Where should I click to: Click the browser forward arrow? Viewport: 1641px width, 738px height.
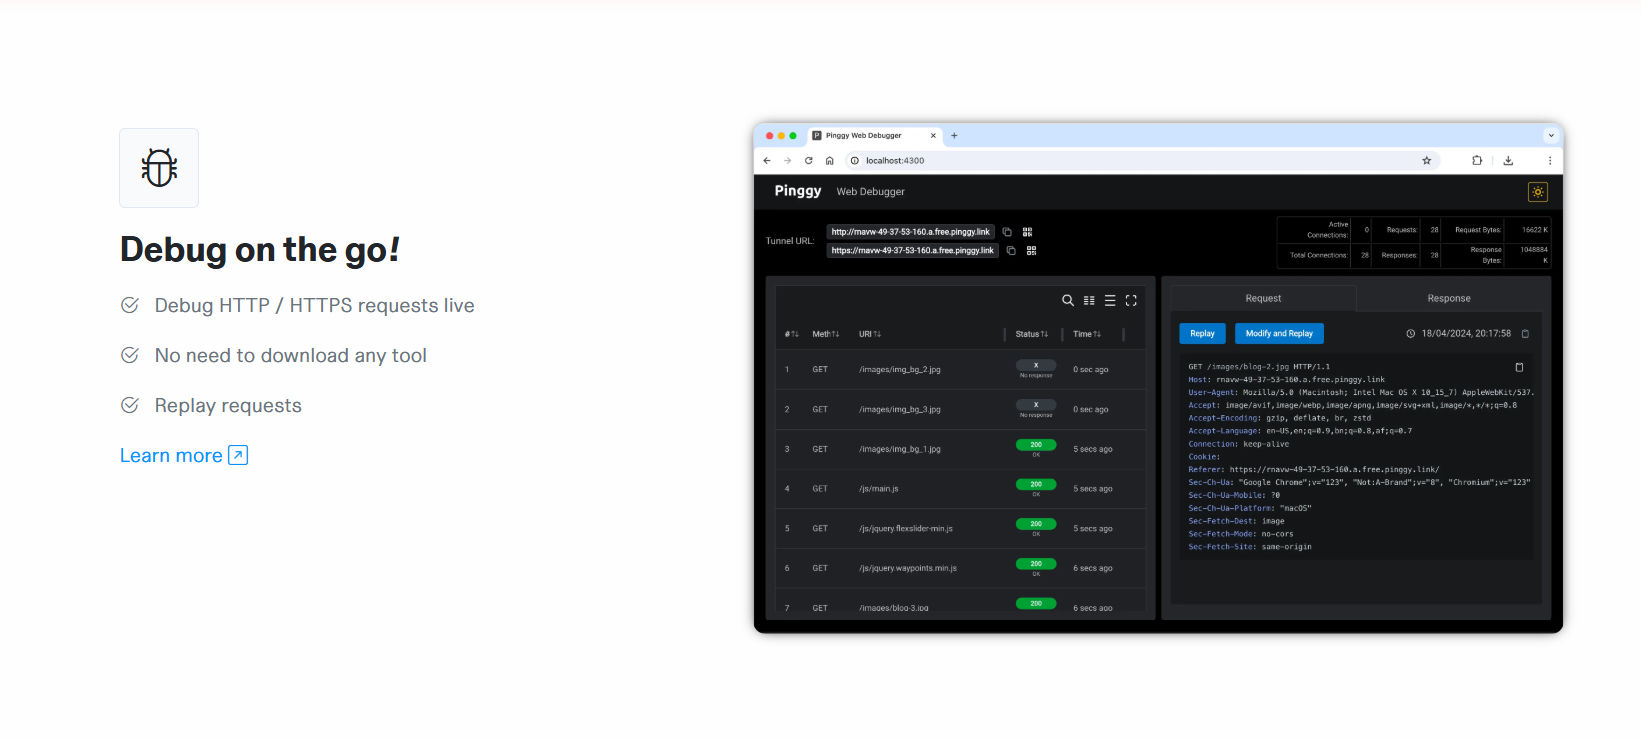tap(788, 160)
